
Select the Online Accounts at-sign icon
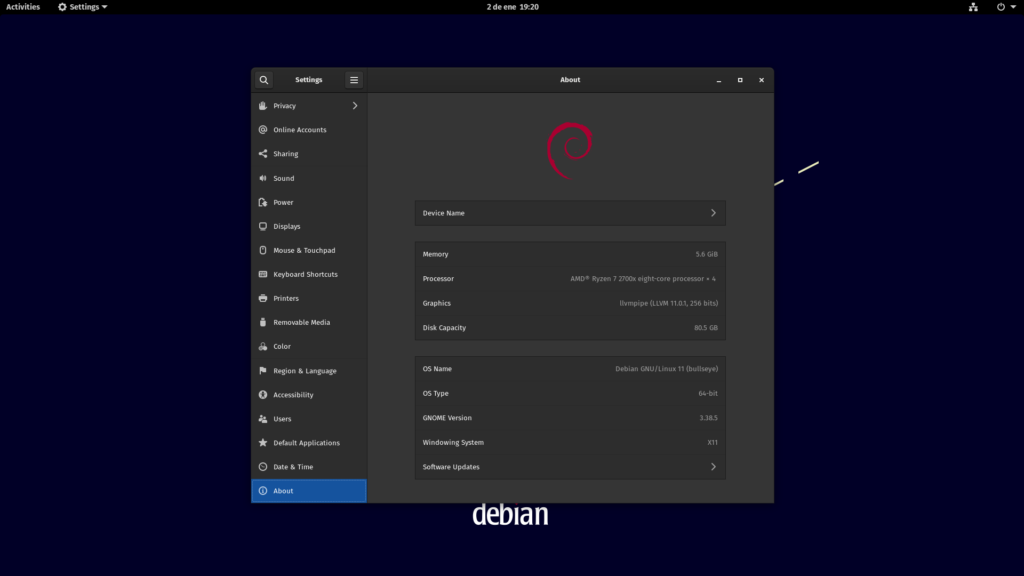click(263, 129)
